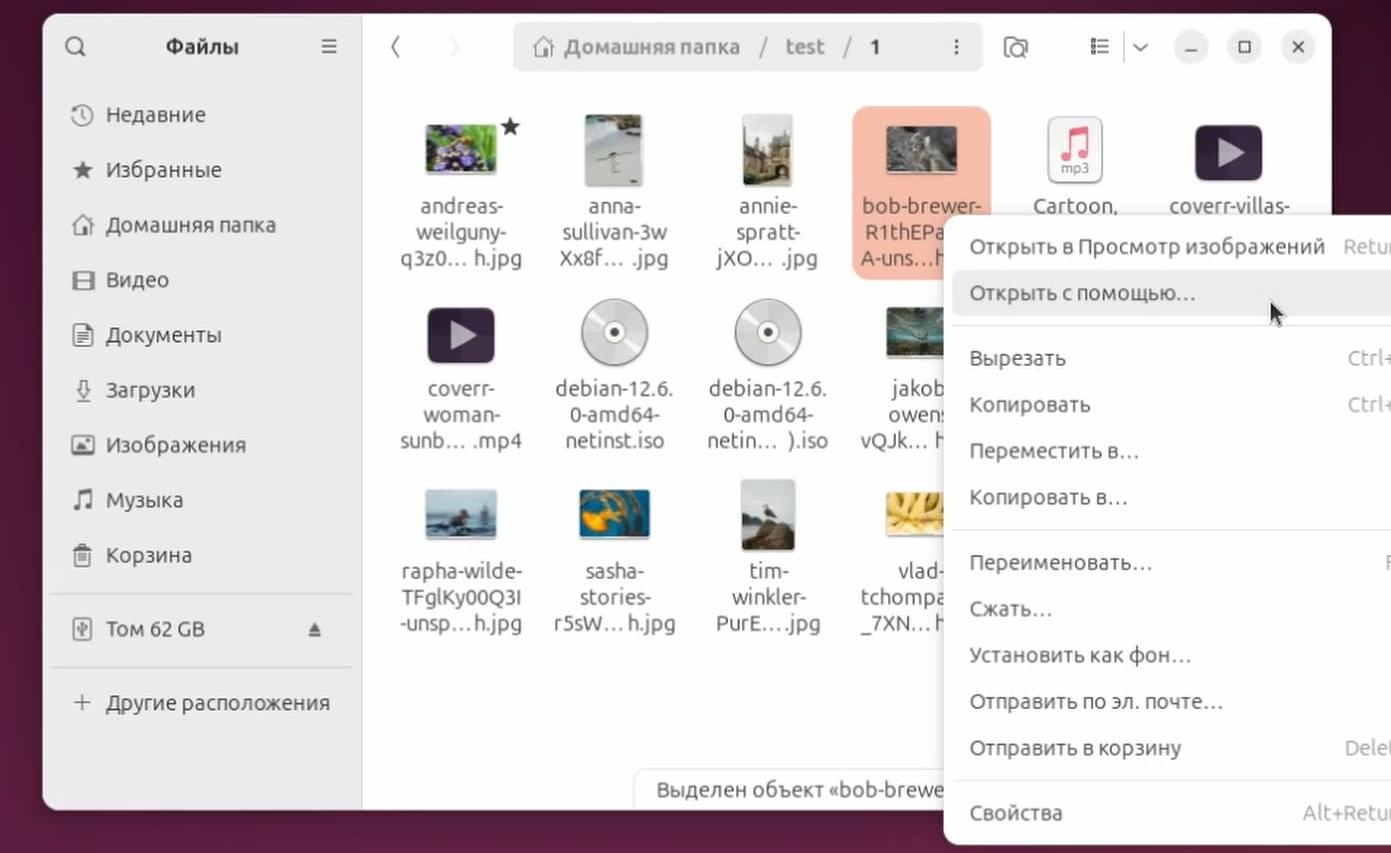The height and width of the screenshot is (853, 1391).
Task: Open the hamburger main menu in sidebar header
Action: click(329, 47)
